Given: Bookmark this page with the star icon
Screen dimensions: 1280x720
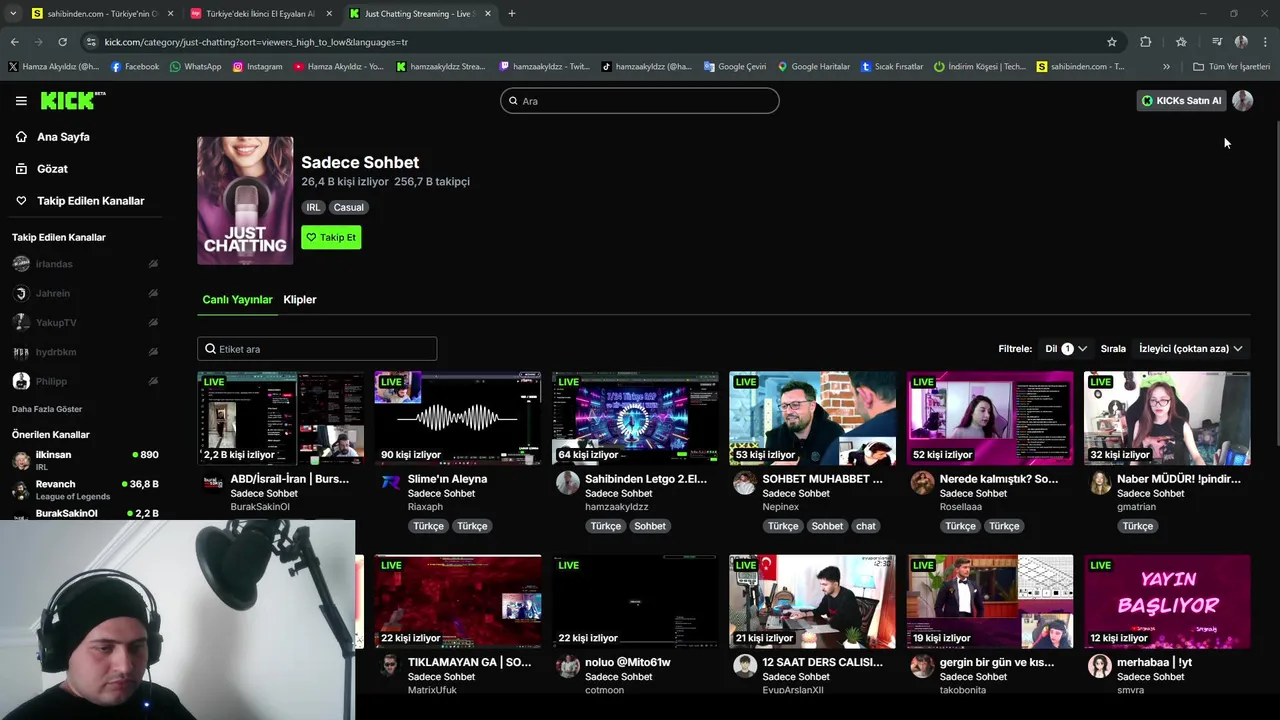Looking at the screenshot, I should click(x=1111, y=42).
